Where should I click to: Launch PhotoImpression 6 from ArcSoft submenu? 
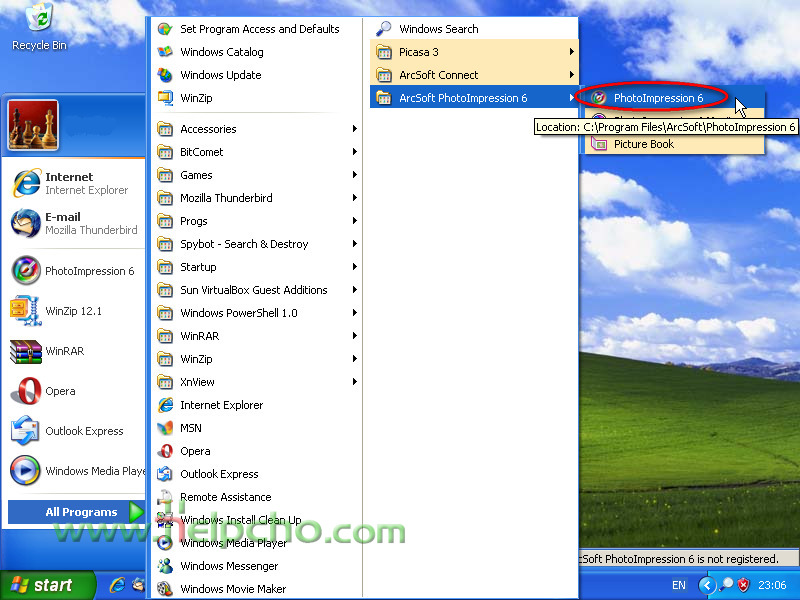click(x=673, y=98)
